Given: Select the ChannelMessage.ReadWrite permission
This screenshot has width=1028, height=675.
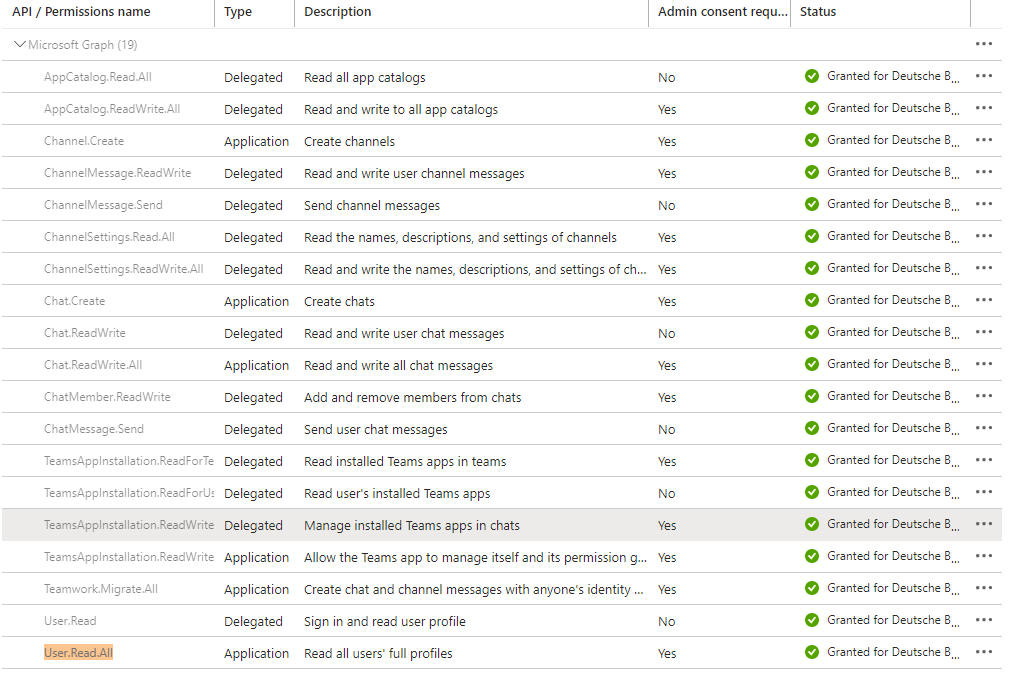Looking at the screenshot, I should pyautogui.click(x=117, y=173).
